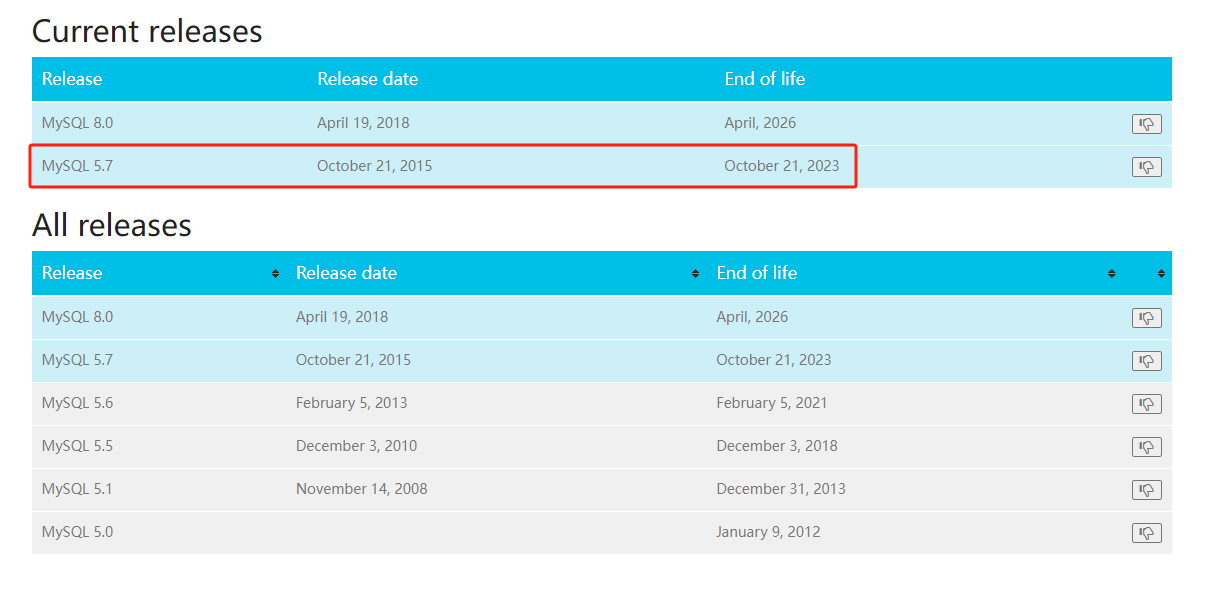Click "April, 2026" in Current releases
The height and width of the screenshot is (589, 1207).
(x=760, y=123)
